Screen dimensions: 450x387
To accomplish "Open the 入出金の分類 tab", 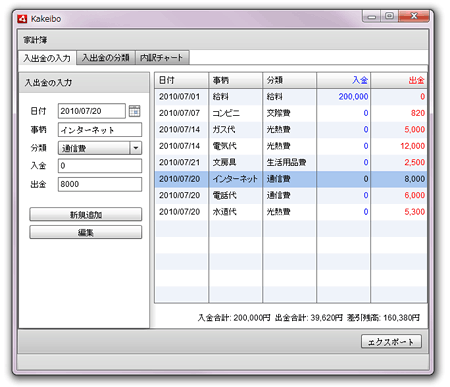I will tap(106, 58).
